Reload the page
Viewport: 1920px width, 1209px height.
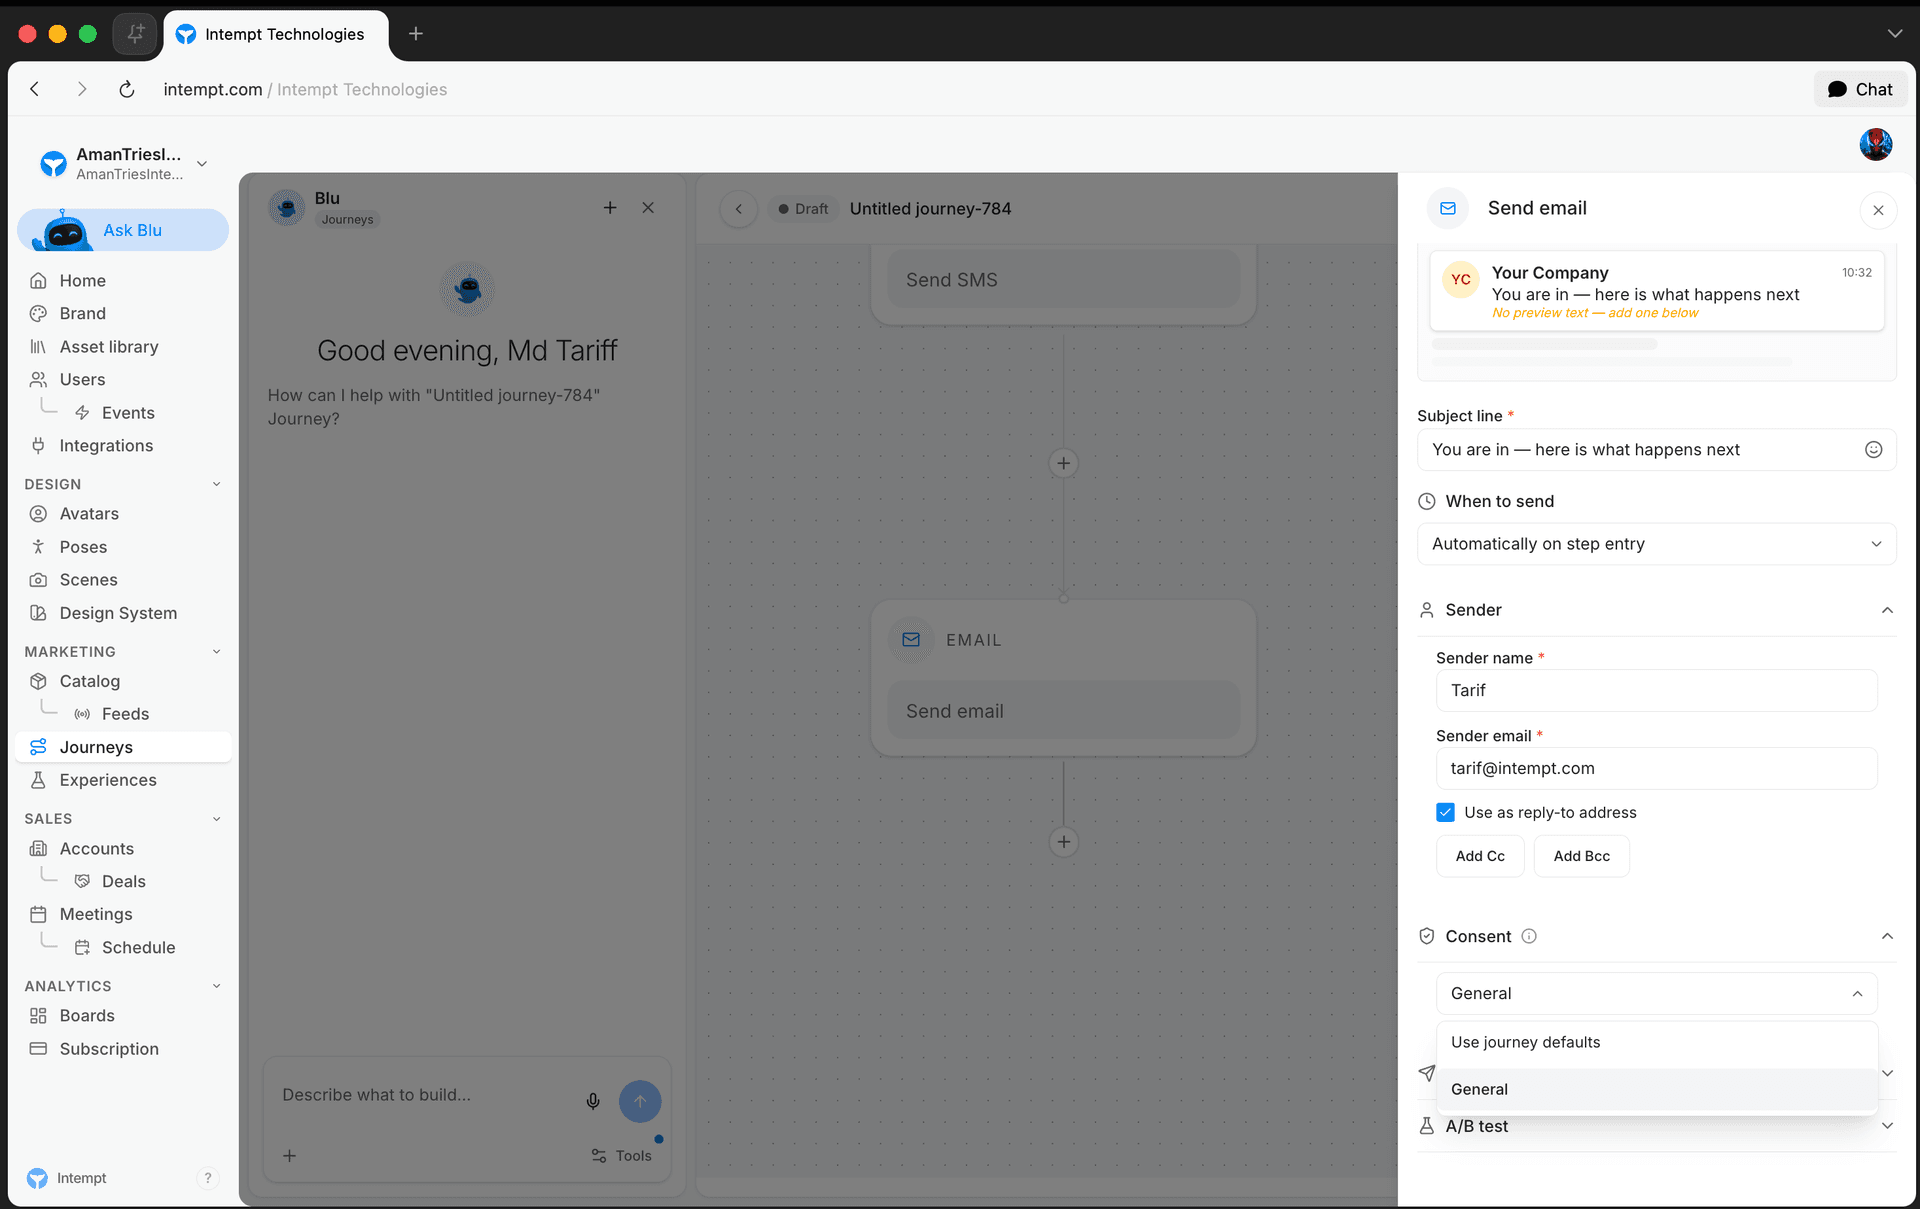pyautogui.click(x=127, y=89)
